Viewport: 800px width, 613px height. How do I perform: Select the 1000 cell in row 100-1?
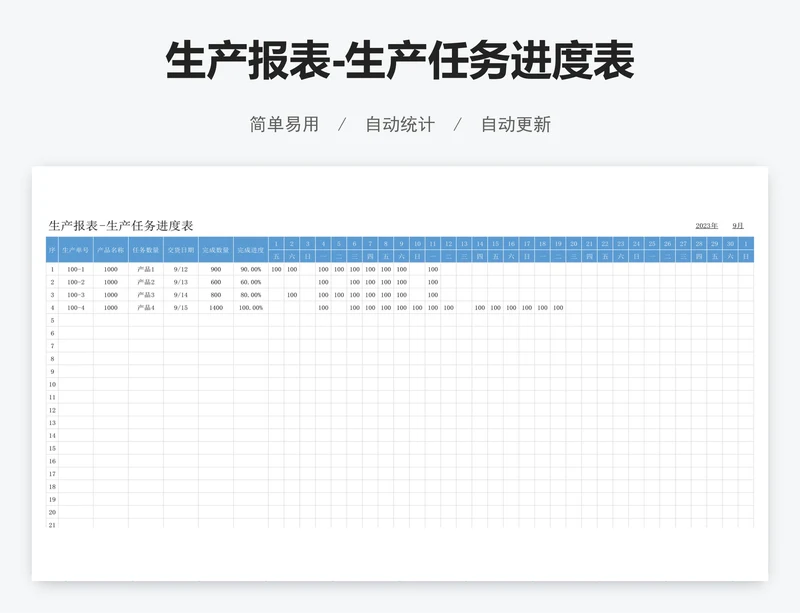click(111, 269)
